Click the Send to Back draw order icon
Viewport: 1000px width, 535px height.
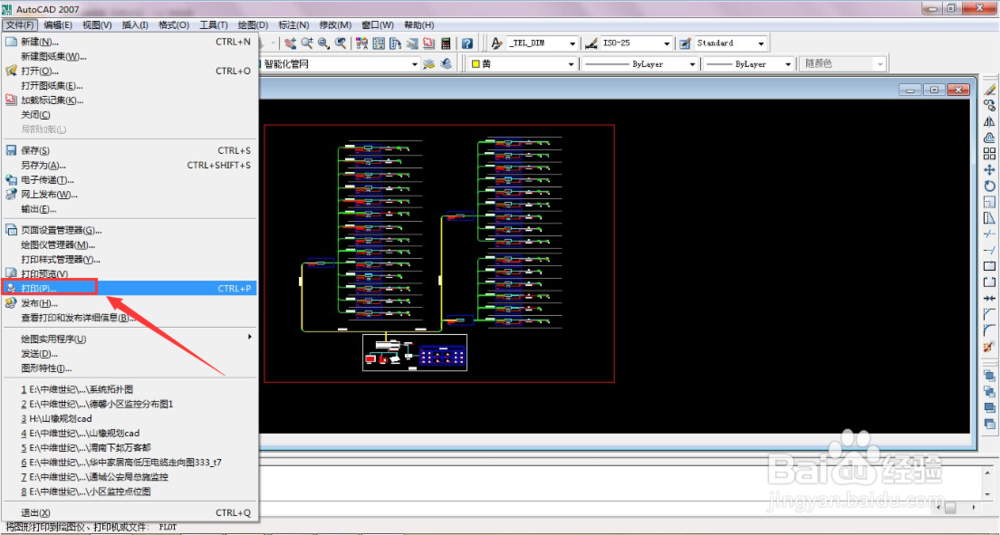[x=989, y=392]
